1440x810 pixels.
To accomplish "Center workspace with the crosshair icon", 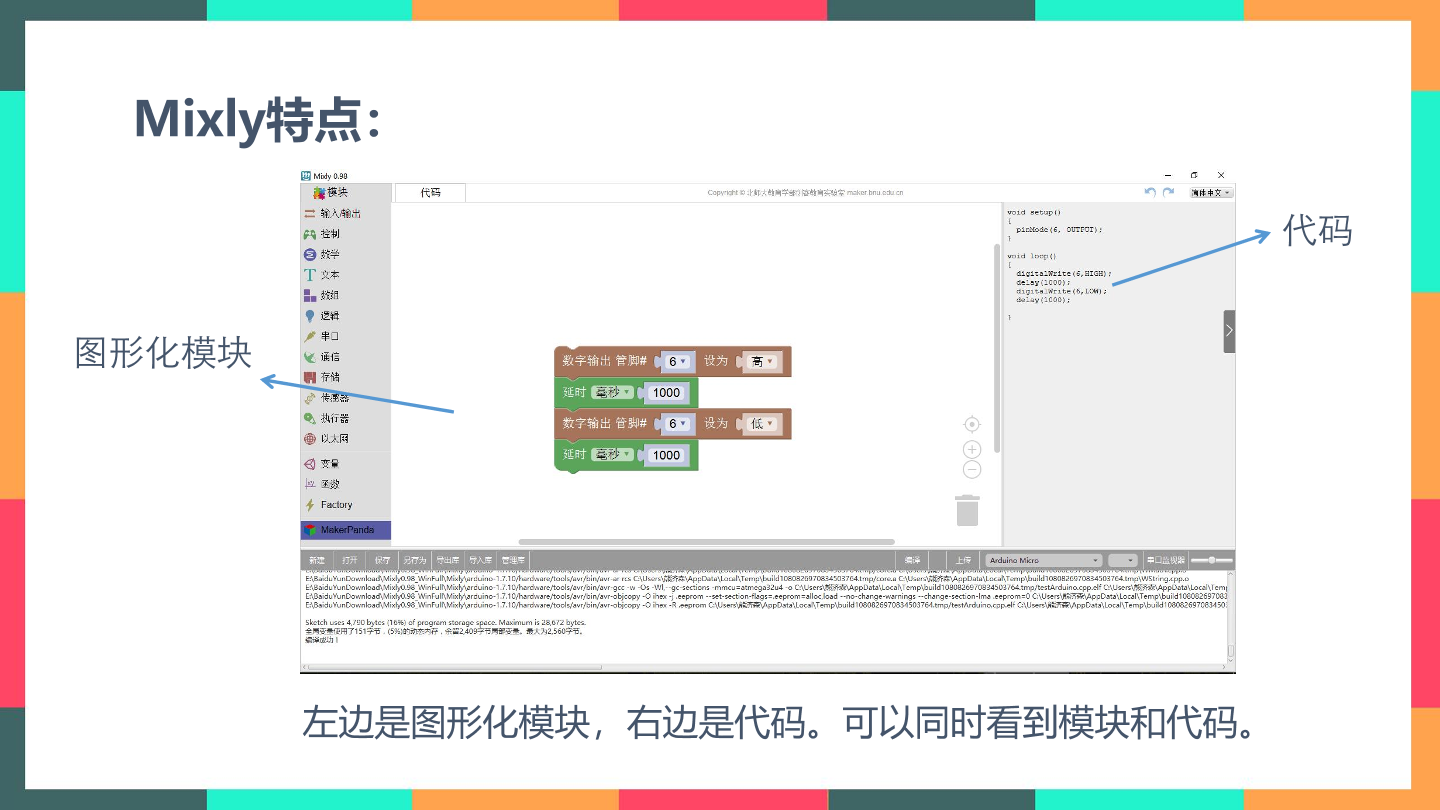I will pos(971,425).
